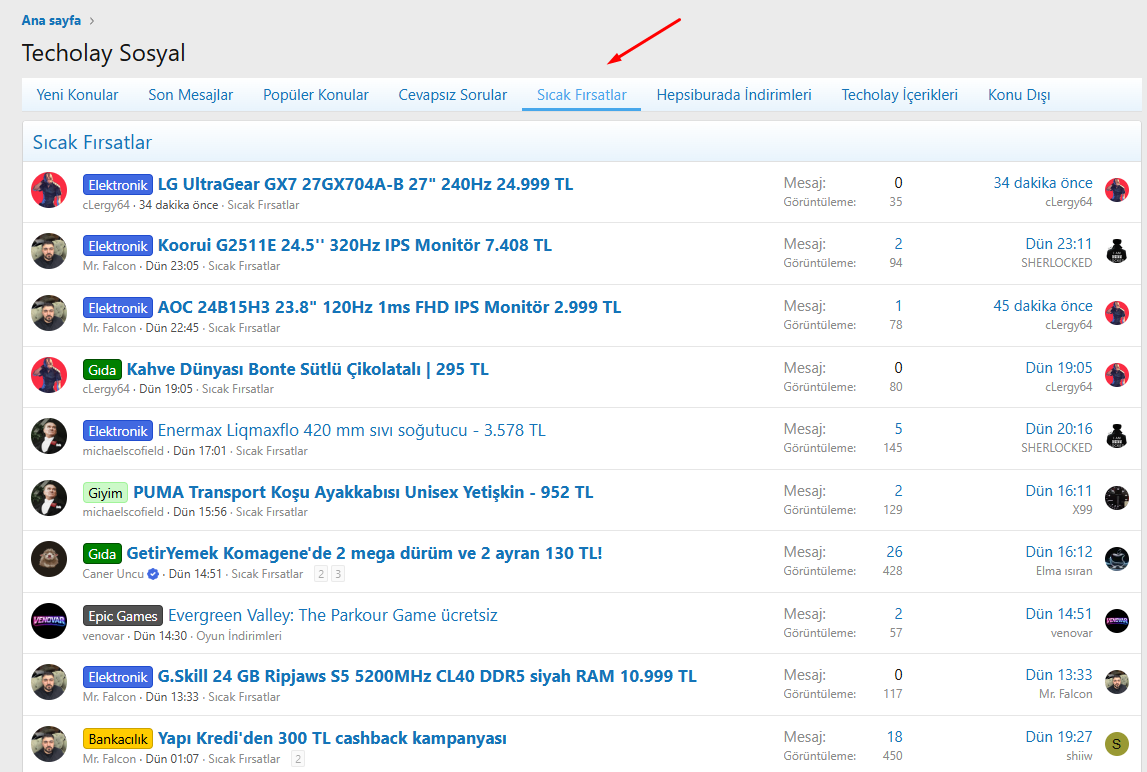The image size is (1147, 772).
Task: Click the 45 dakika önce last-post time
Action: (x=1042, y=306)
